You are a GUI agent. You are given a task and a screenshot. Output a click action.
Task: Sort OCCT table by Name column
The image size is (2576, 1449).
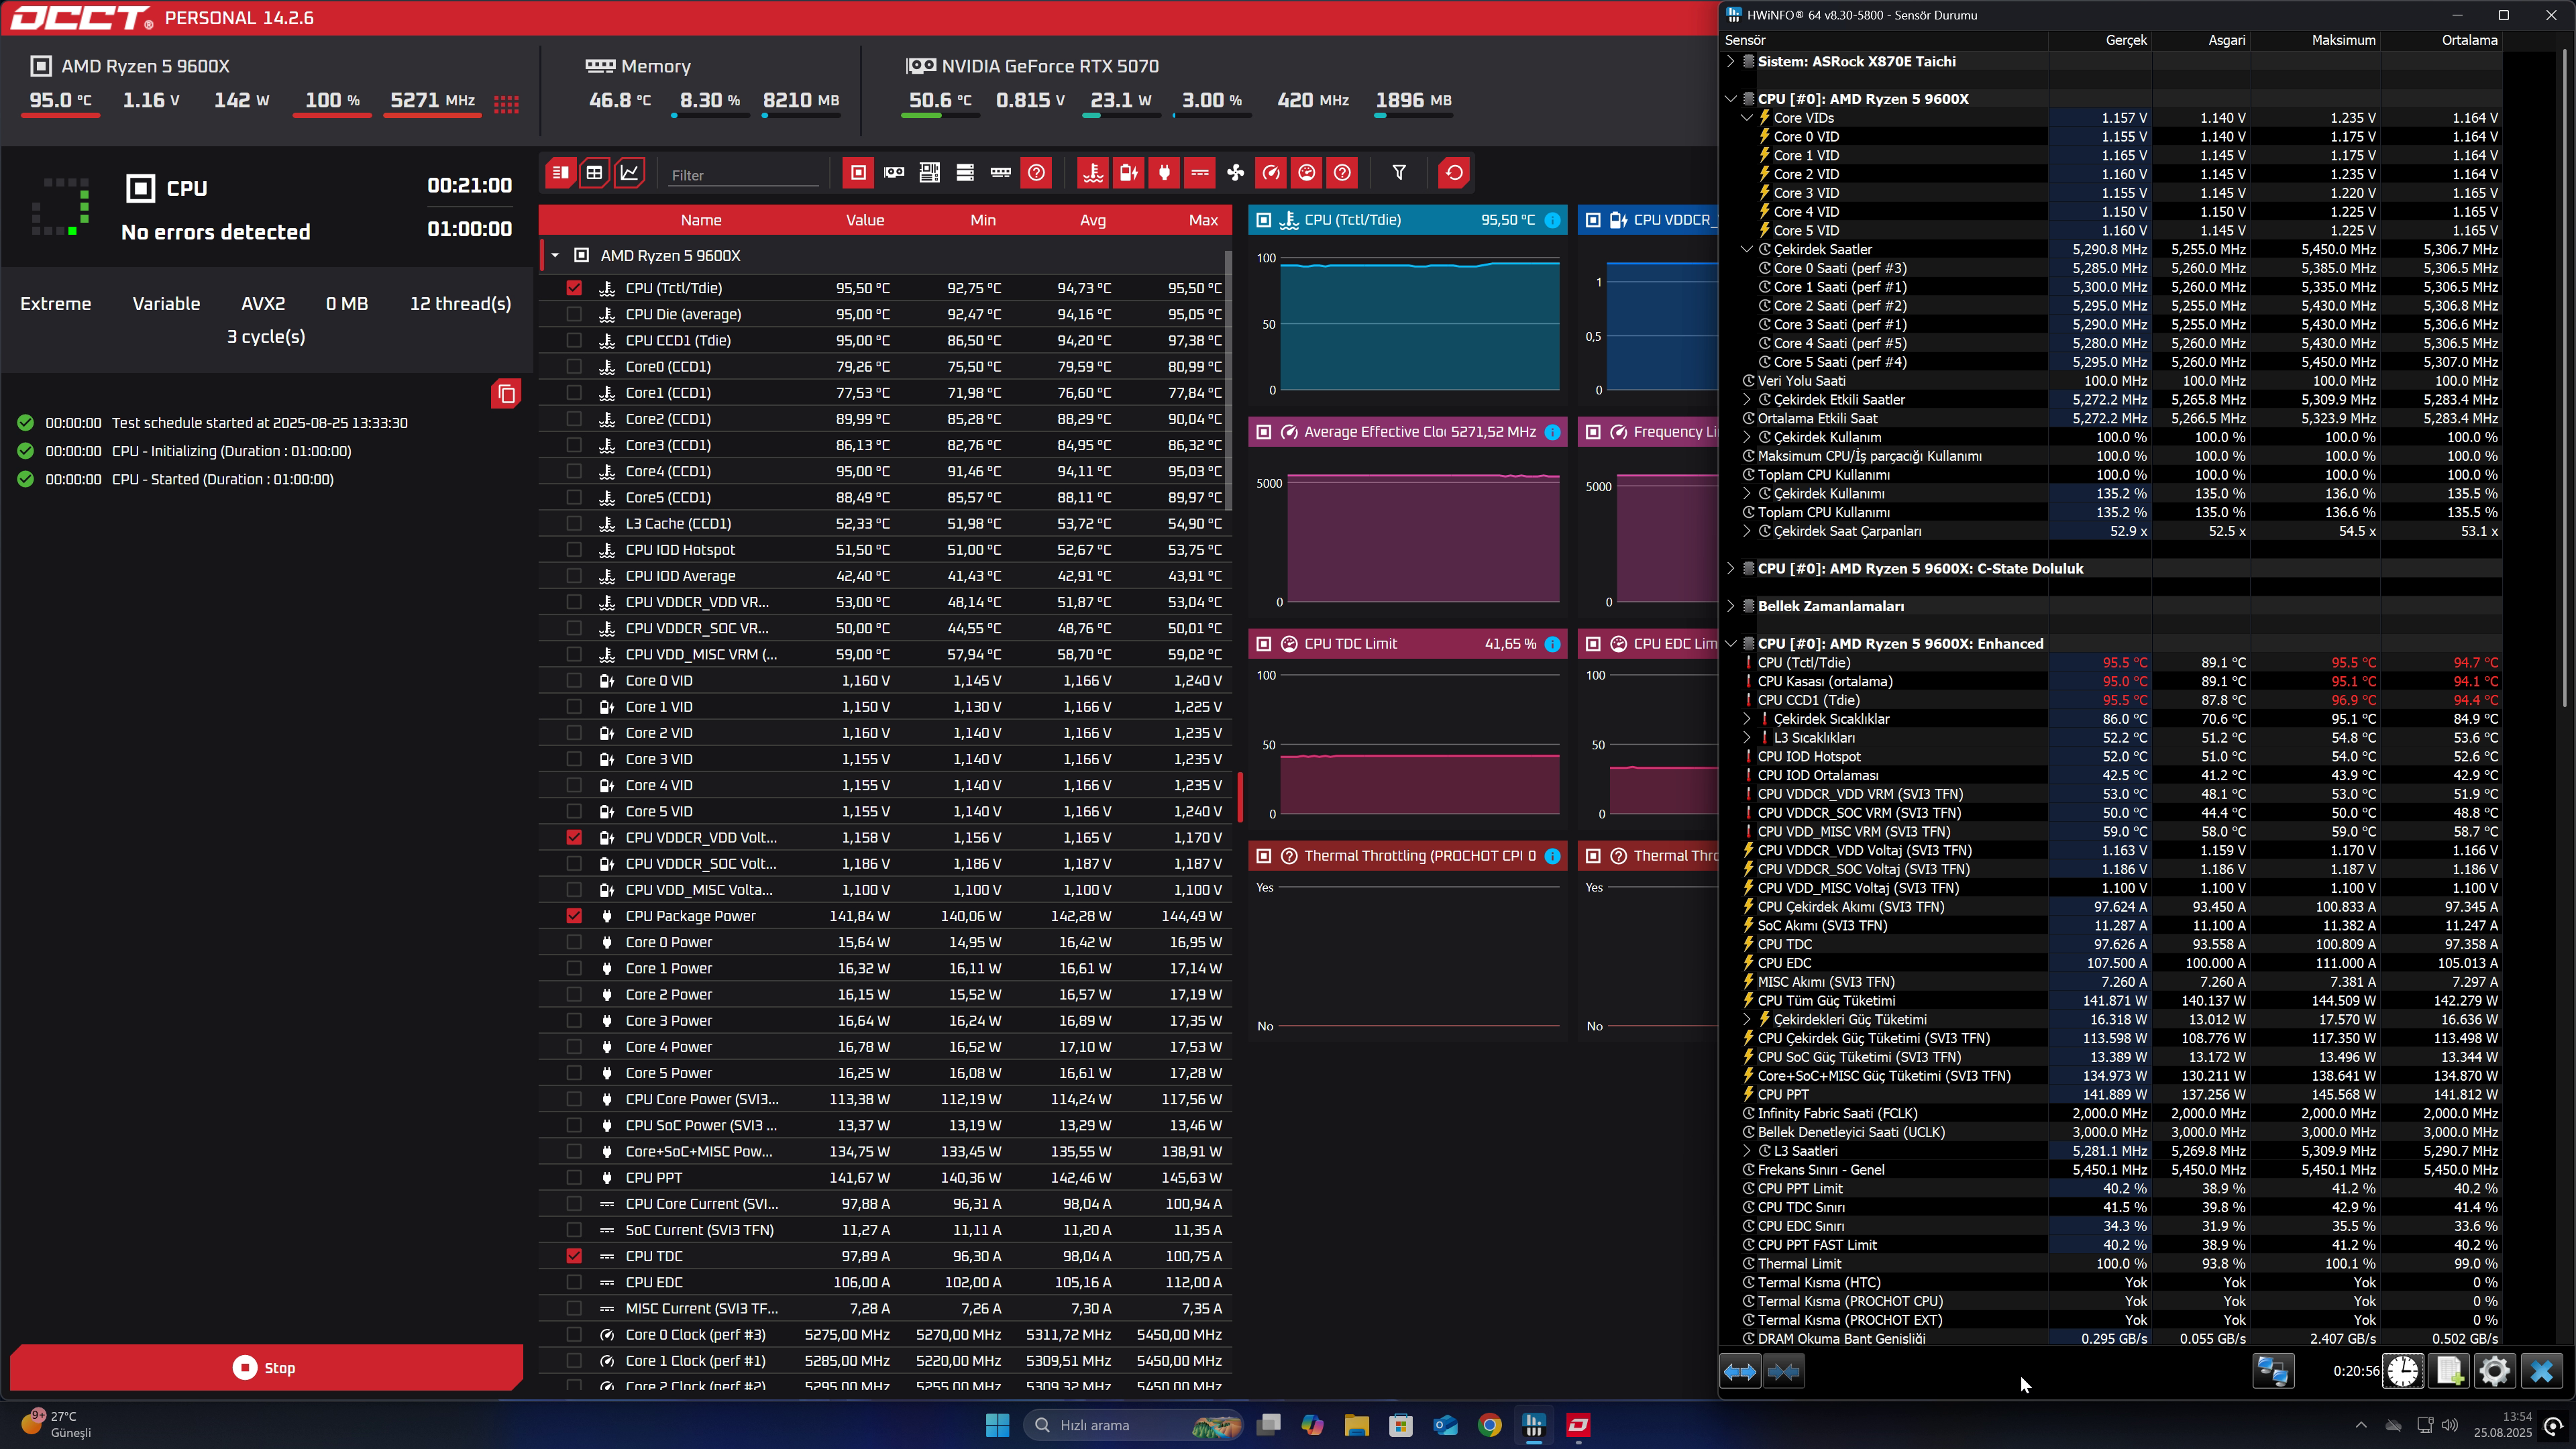coord(701,220)
